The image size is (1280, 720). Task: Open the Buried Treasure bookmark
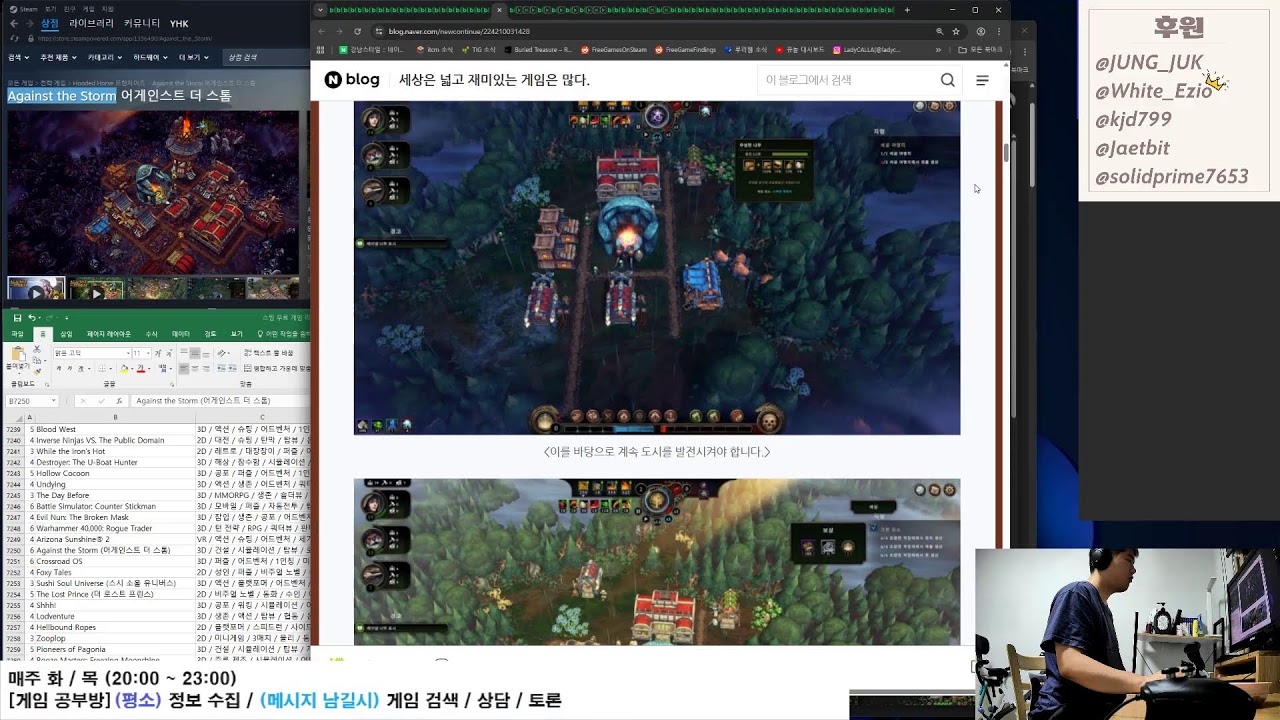pyautogui.click(x=538, y=49)
